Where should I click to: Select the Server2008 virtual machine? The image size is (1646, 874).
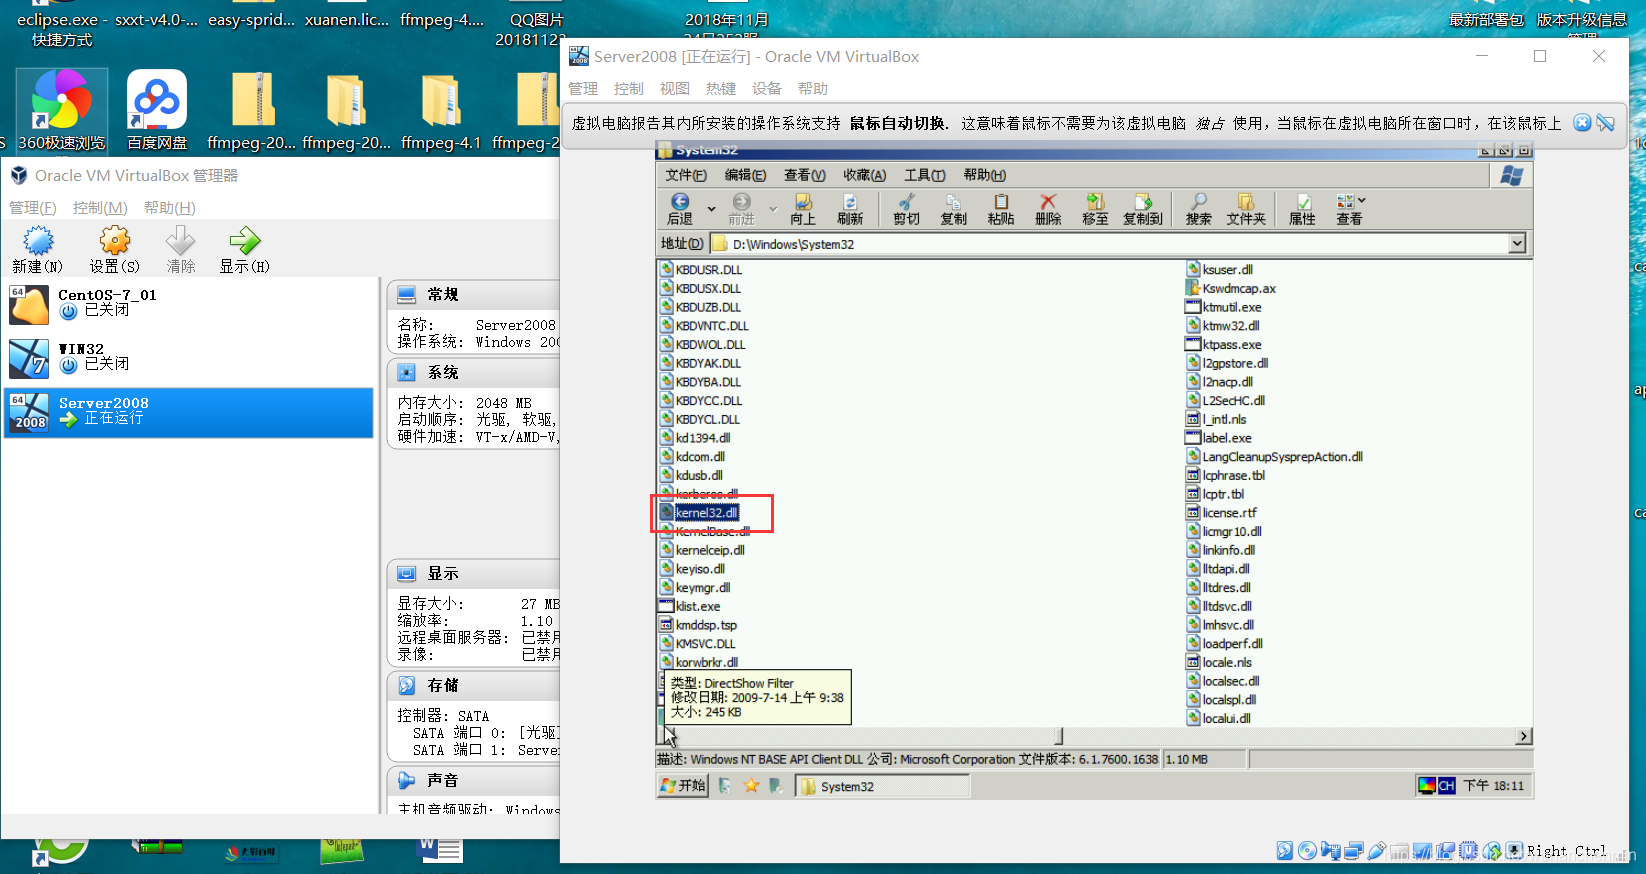click(189, 412)
